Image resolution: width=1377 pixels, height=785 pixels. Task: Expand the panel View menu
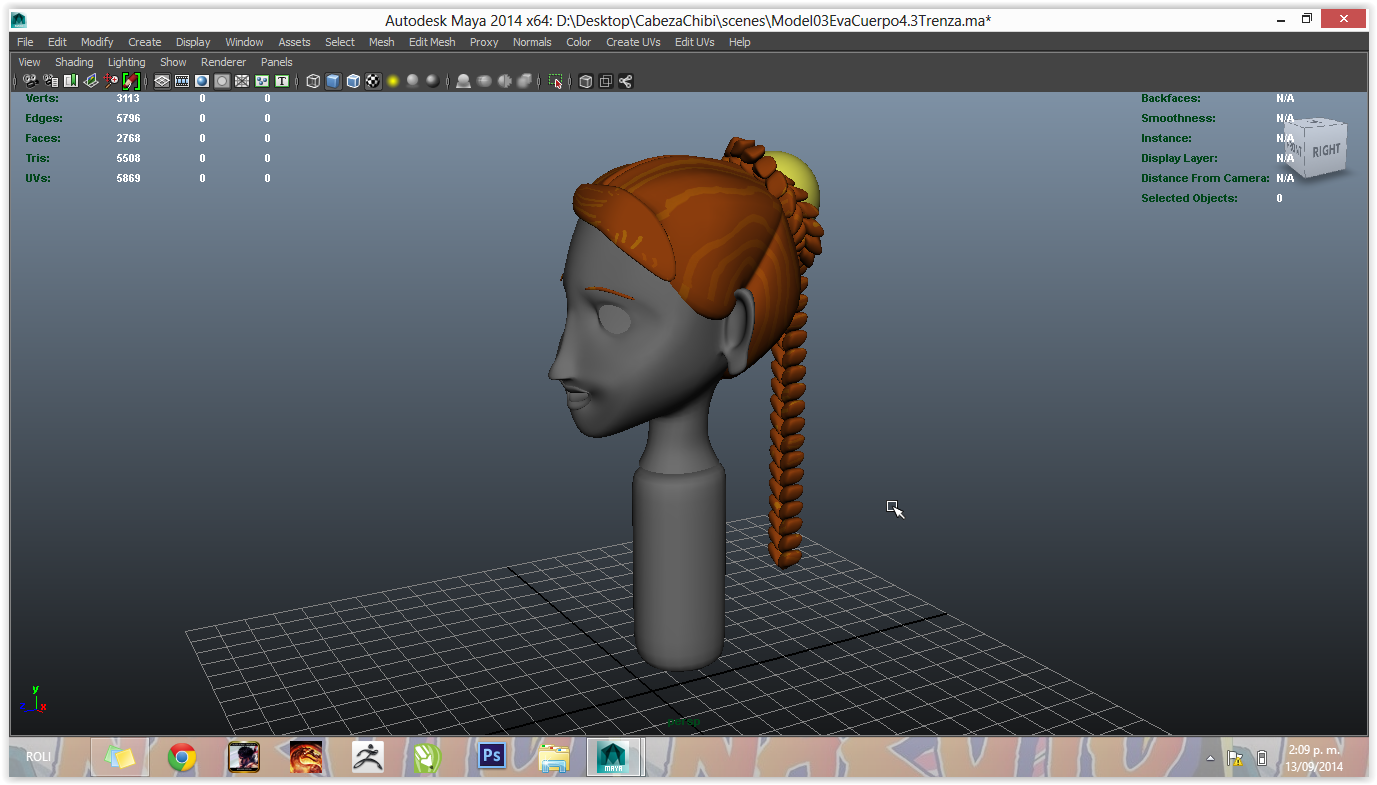point(29,62)
